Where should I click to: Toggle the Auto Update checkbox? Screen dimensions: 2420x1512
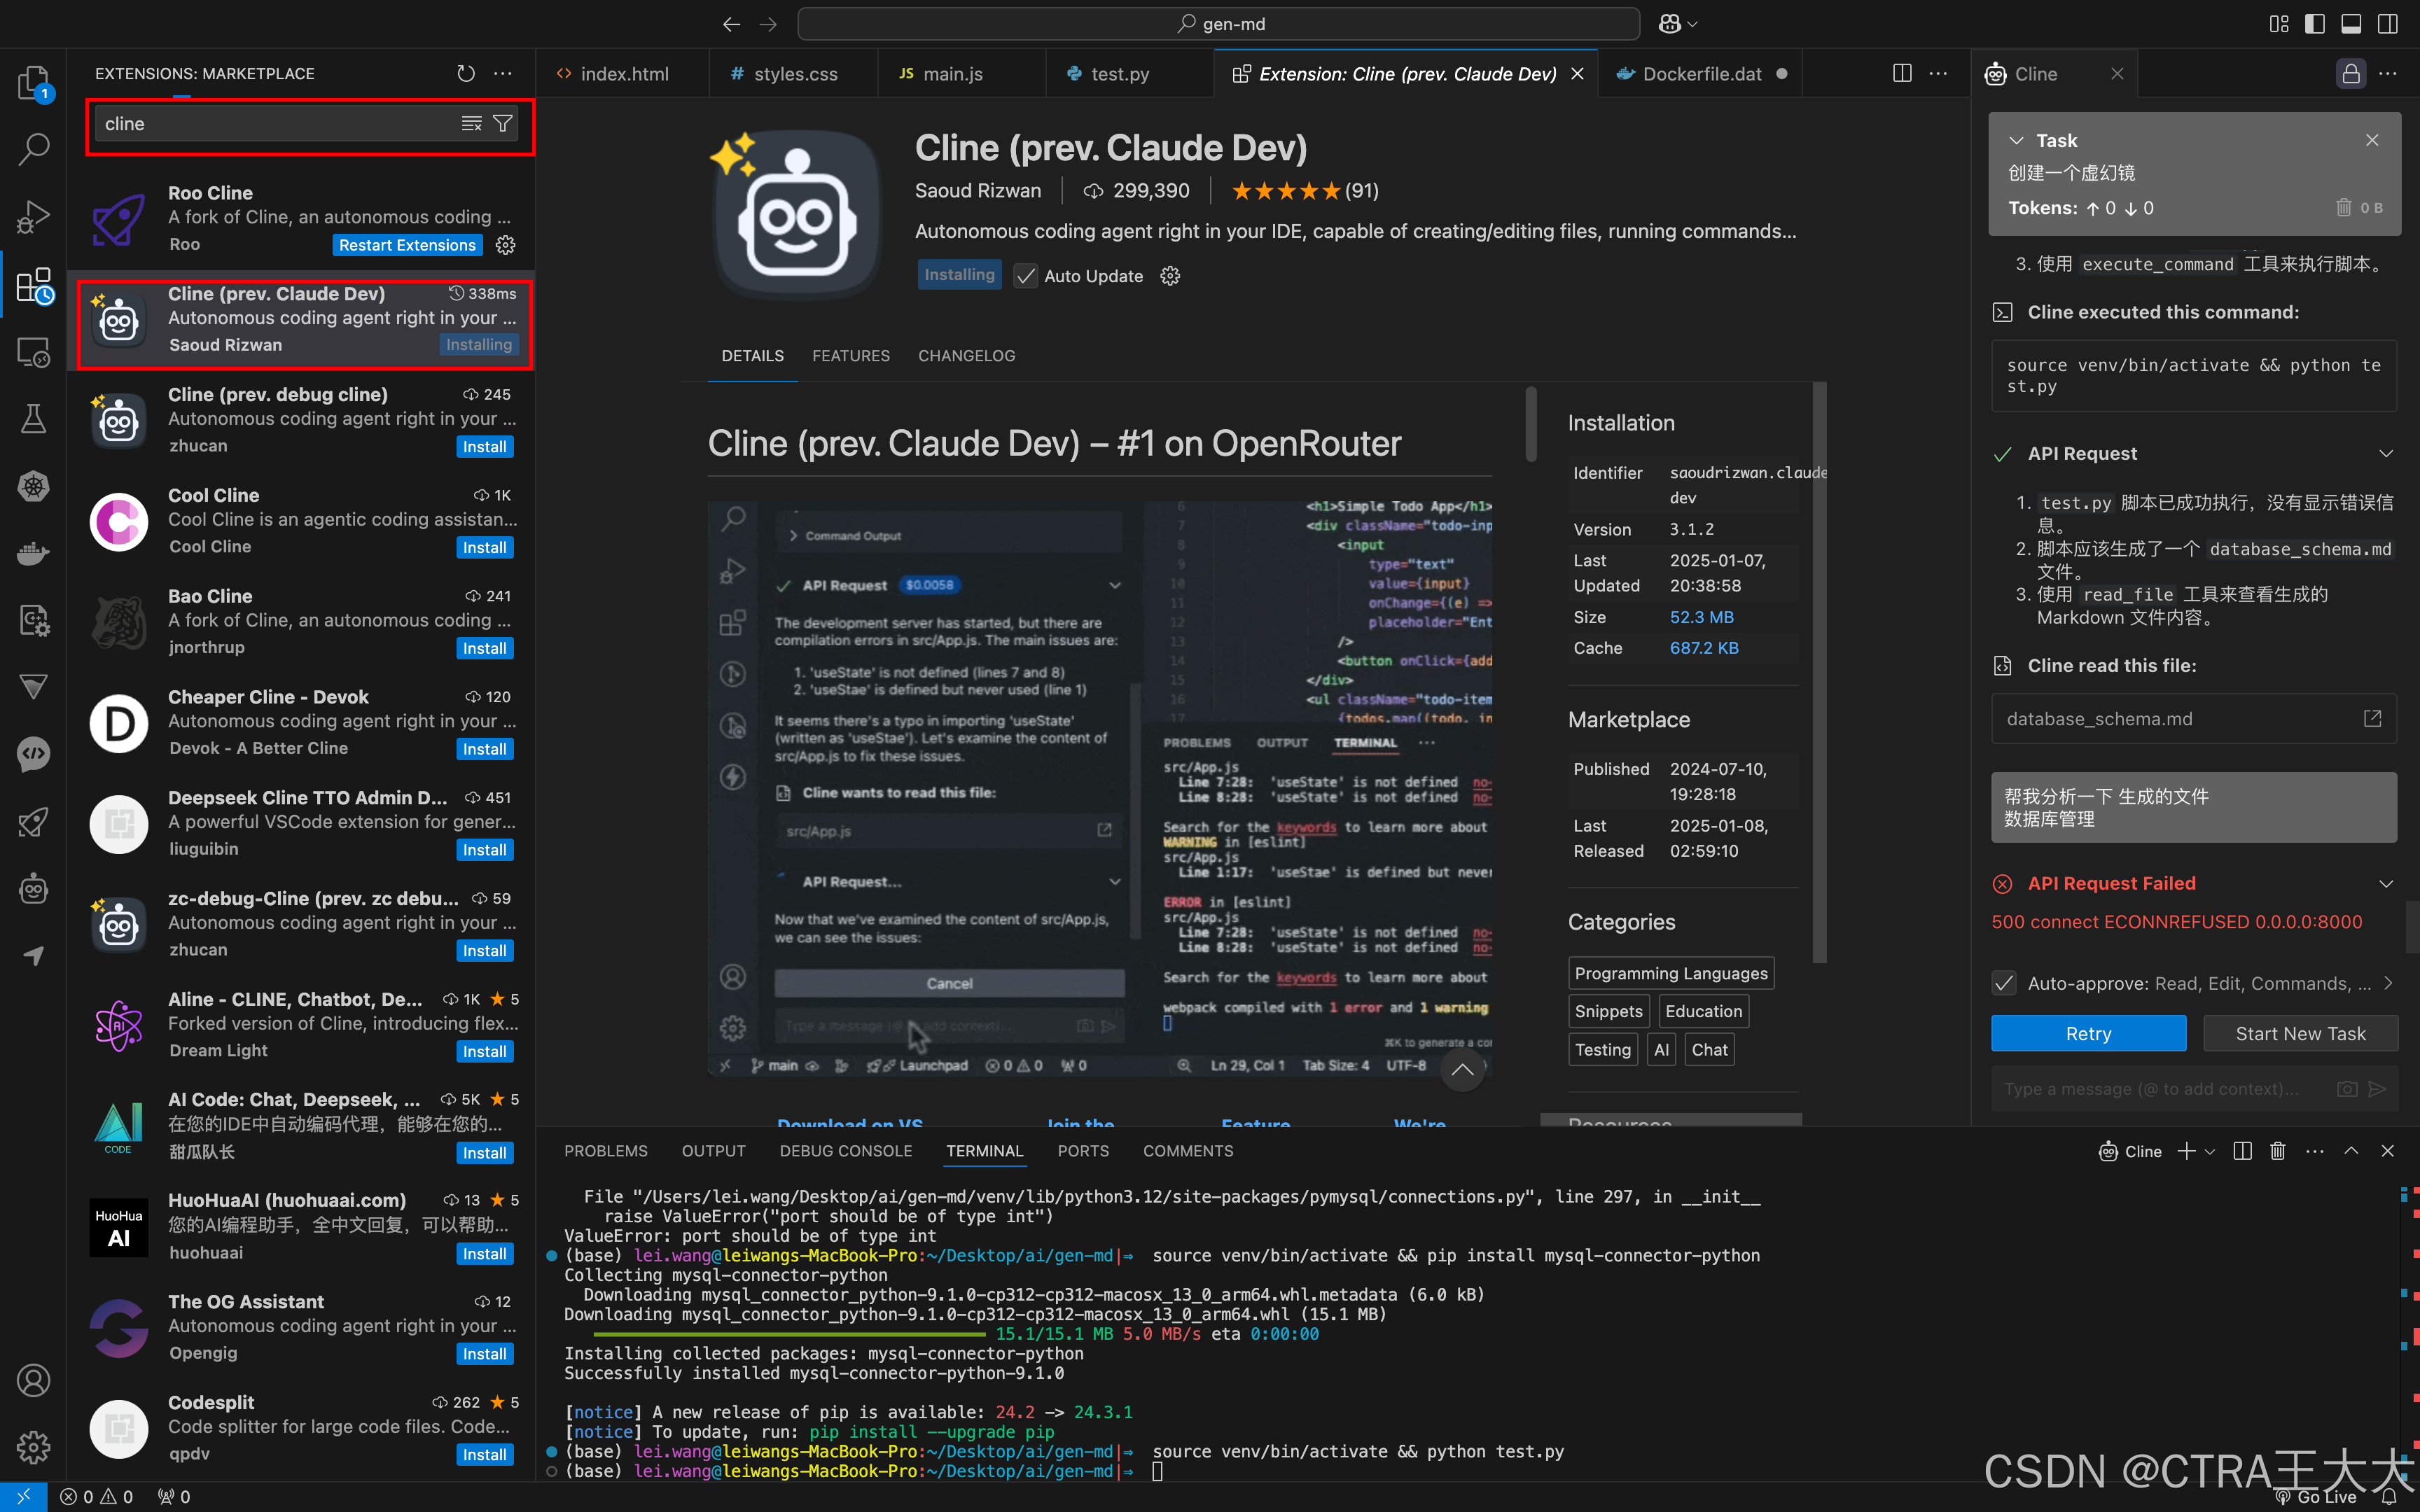coord(1025,276)
